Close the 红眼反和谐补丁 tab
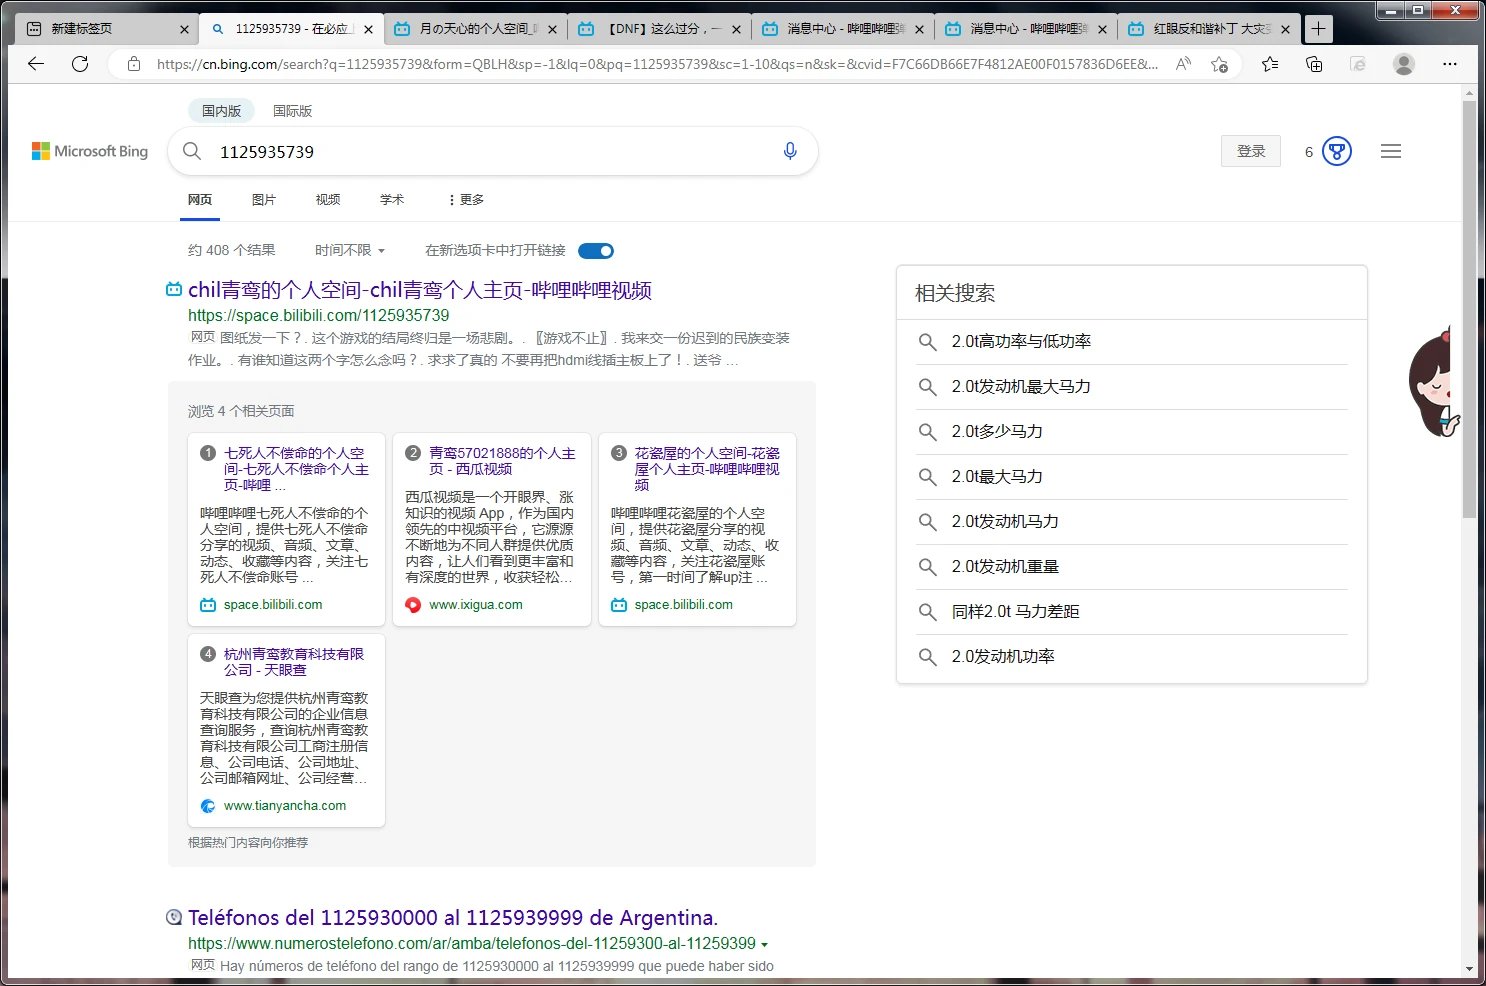 (1286, 29)
